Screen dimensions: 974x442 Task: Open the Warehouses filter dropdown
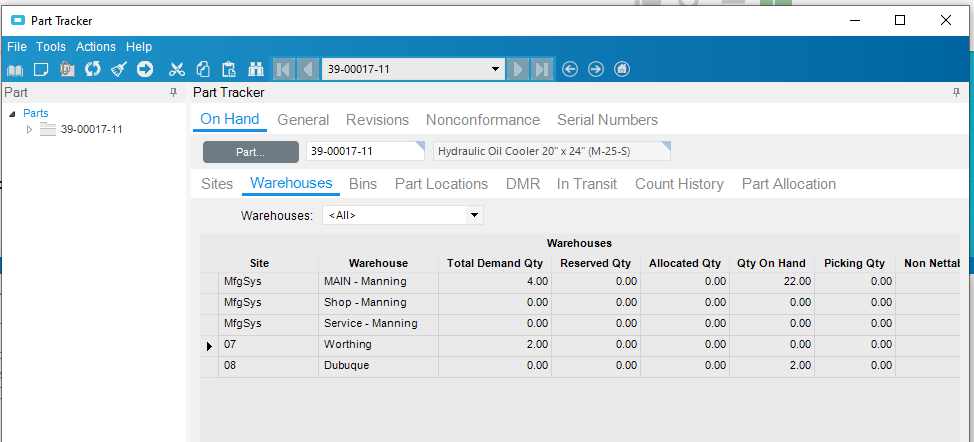tap(474, 215)
